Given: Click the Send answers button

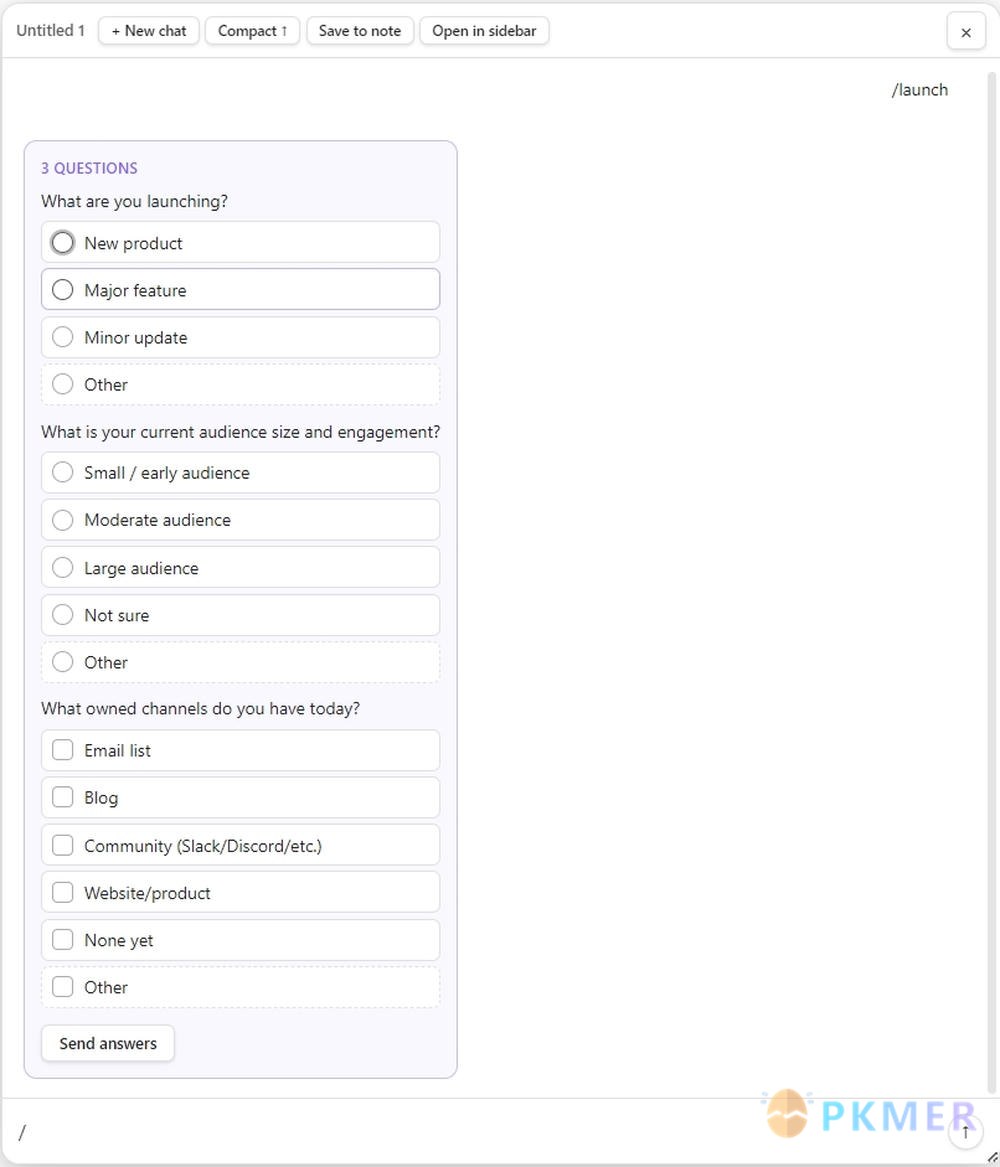Looking at the screenshot, I should 108,1043.
